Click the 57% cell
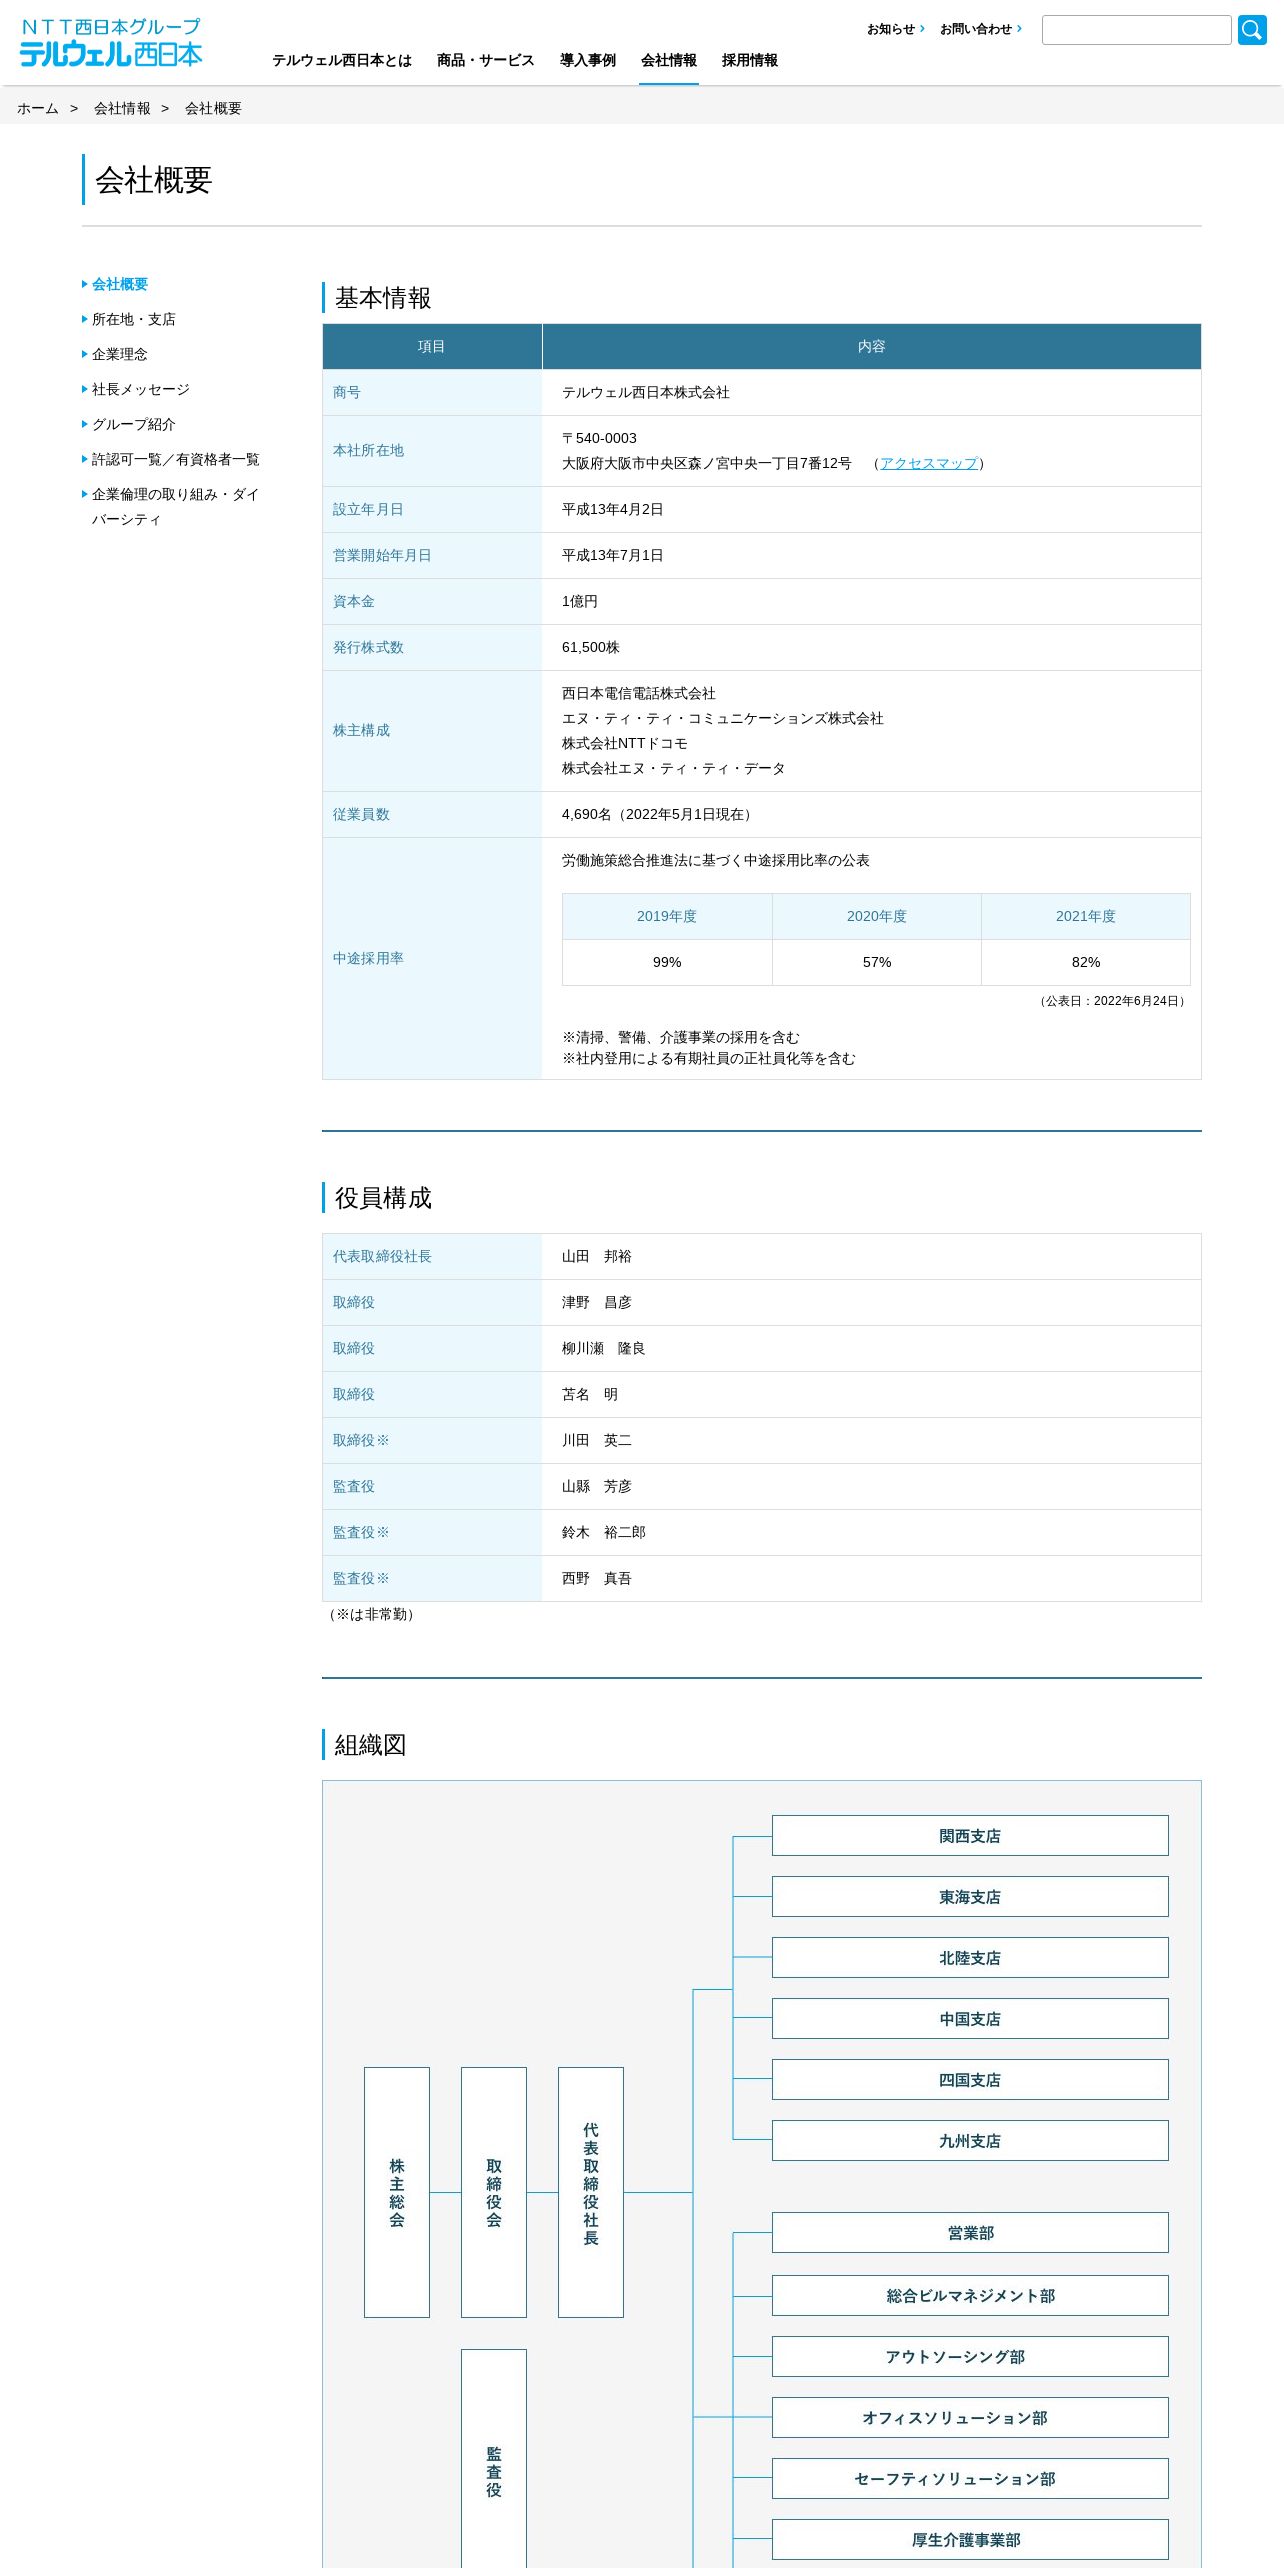The height and width of the screenshot is (2568, 1284). click(877, 962)
